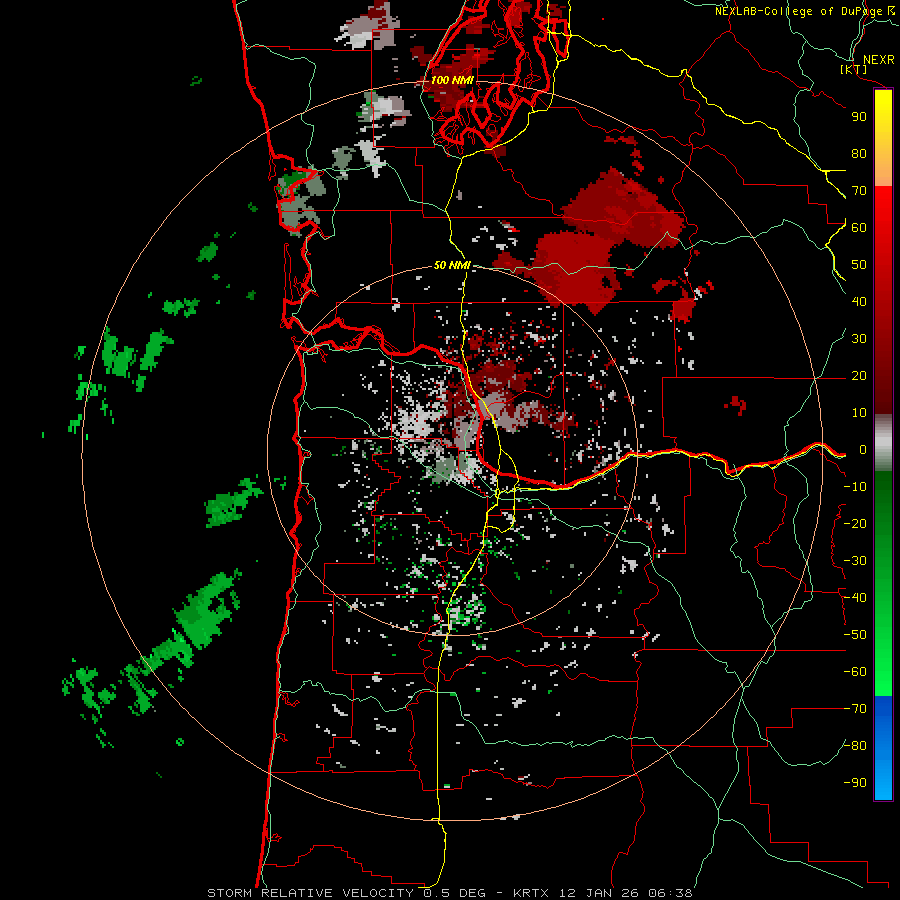Screen dimensions: 900x900
Task: Click the positive 10 scale label
Action: [x=859, y=413]
